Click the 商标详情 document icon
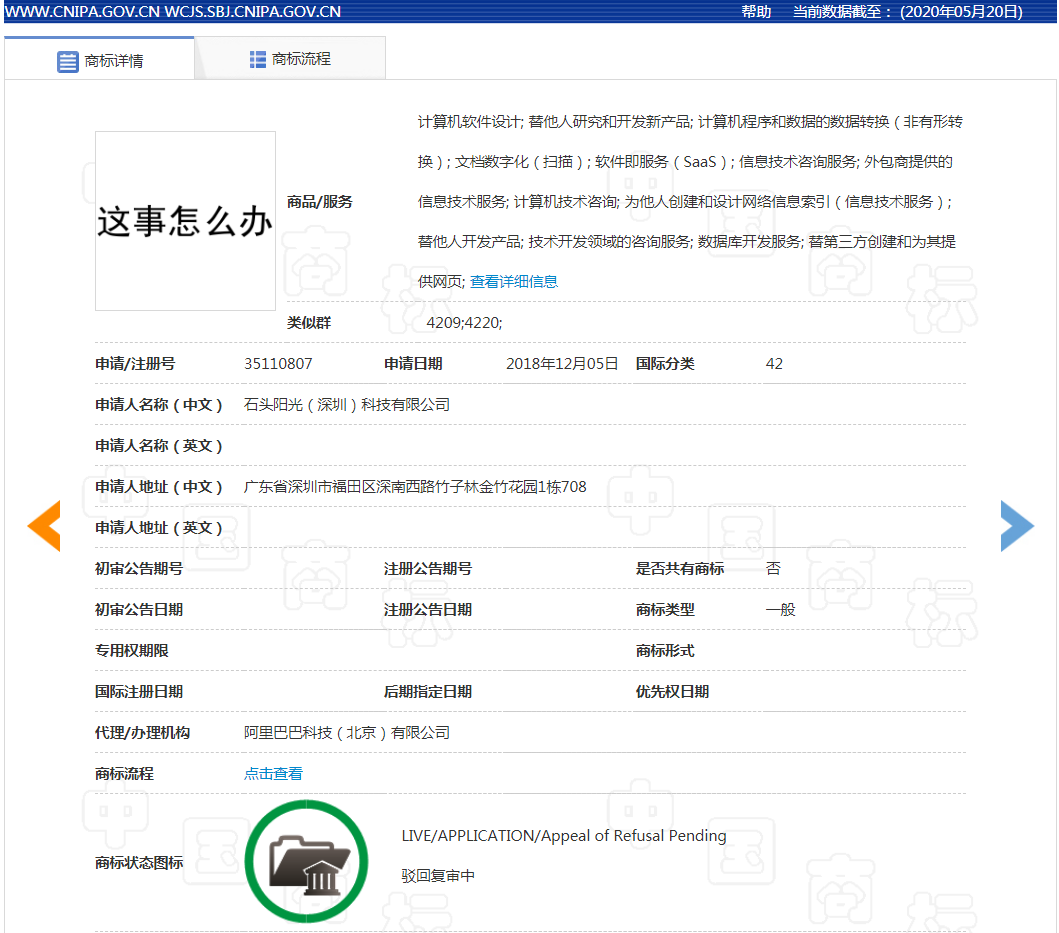Screen dimensions: 1059x933 [x=68, y=61]
